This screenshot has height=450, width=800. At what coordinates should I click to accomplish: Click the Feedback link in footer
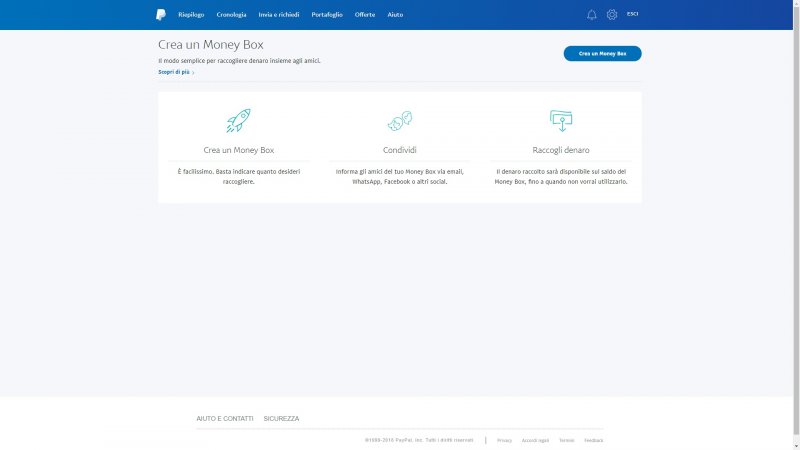(x=594, y=440)
